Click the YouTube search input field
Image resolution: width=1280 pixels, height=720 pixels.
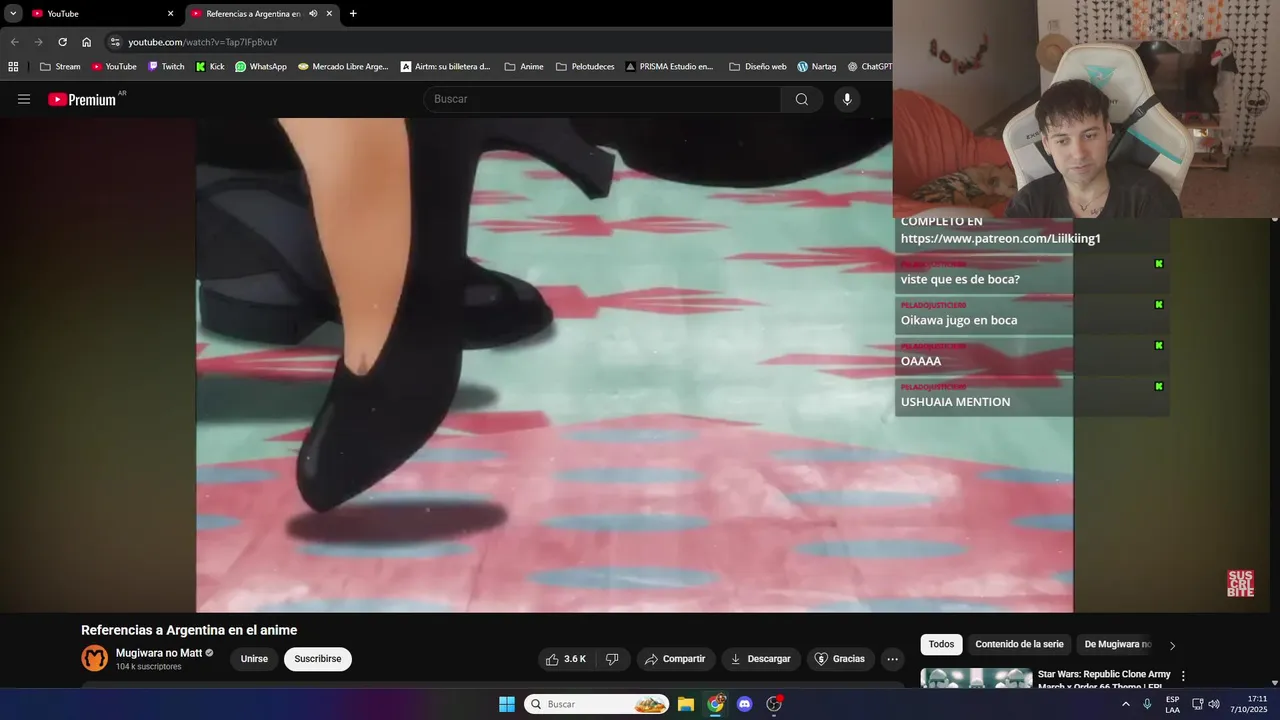pos(602,99)
